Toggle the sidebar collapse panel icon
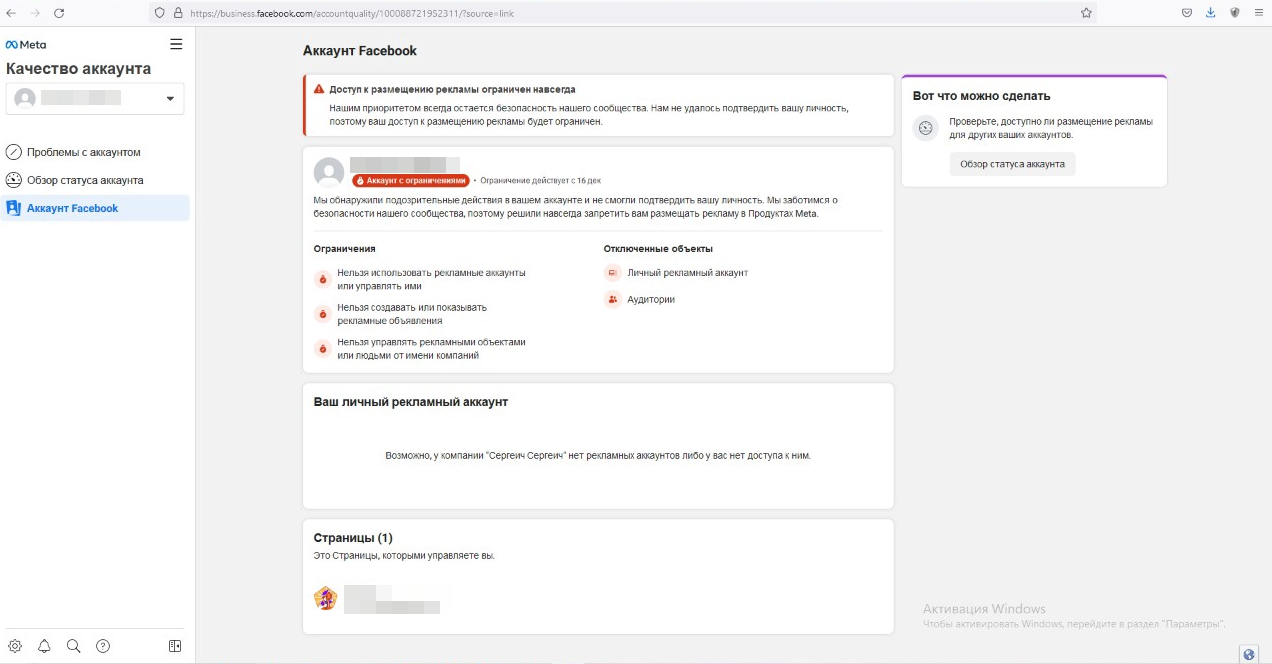 point(175,646)
